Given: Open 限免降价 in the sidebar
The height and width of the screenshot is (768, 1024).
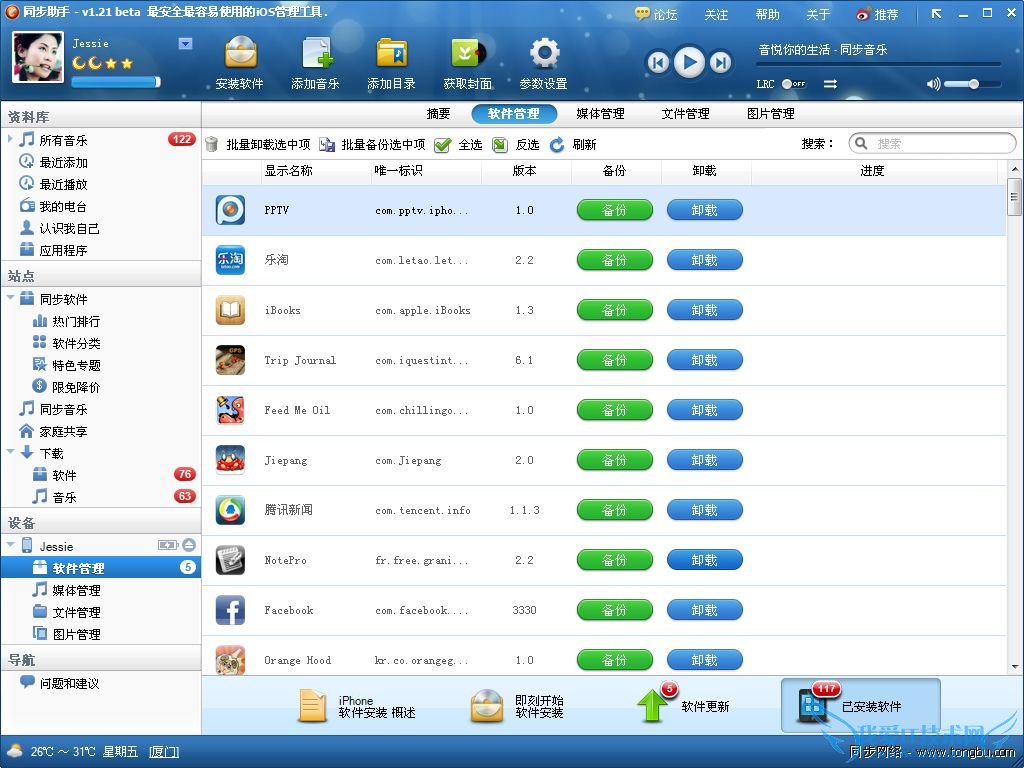Looking at the screenshot, I should tap(75, 387).
